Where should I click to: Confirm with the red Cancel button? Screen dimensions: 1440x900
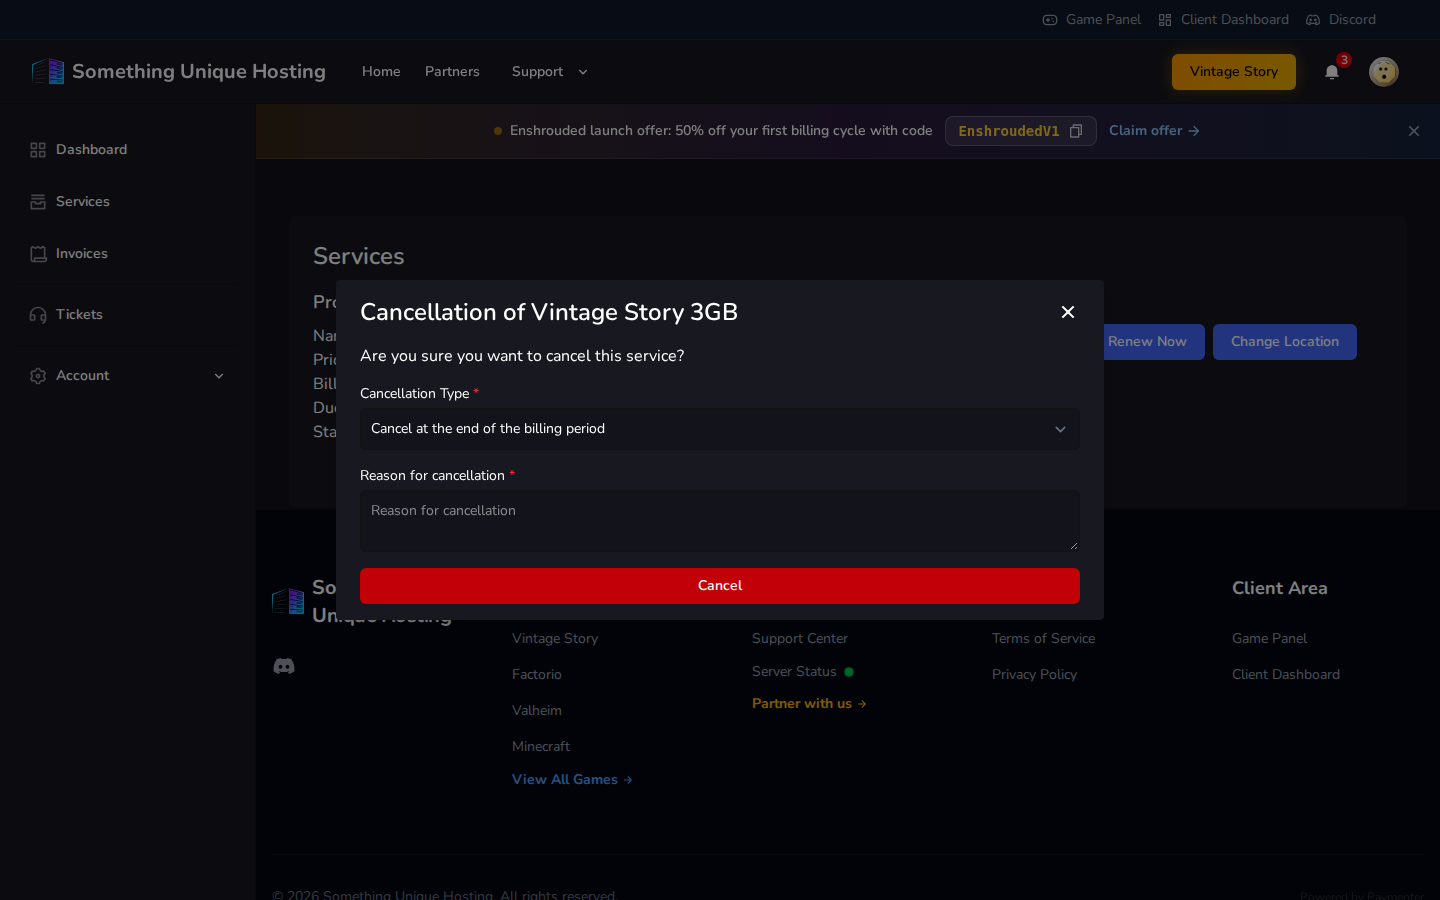point(720,586)
